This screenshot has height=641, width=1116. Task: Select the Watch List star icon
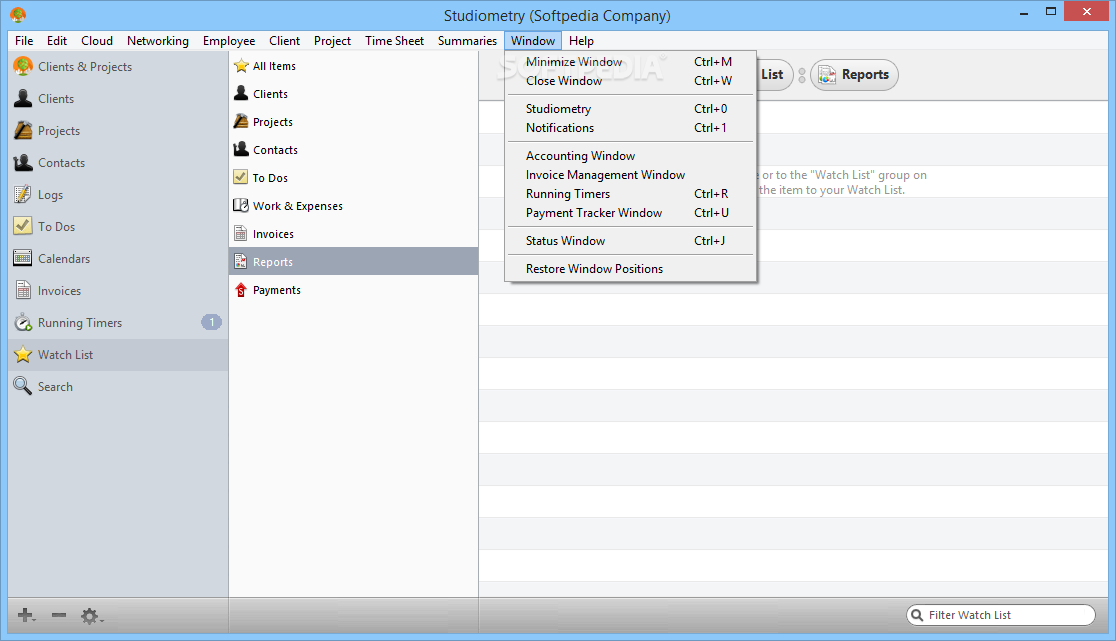point(23,354)
